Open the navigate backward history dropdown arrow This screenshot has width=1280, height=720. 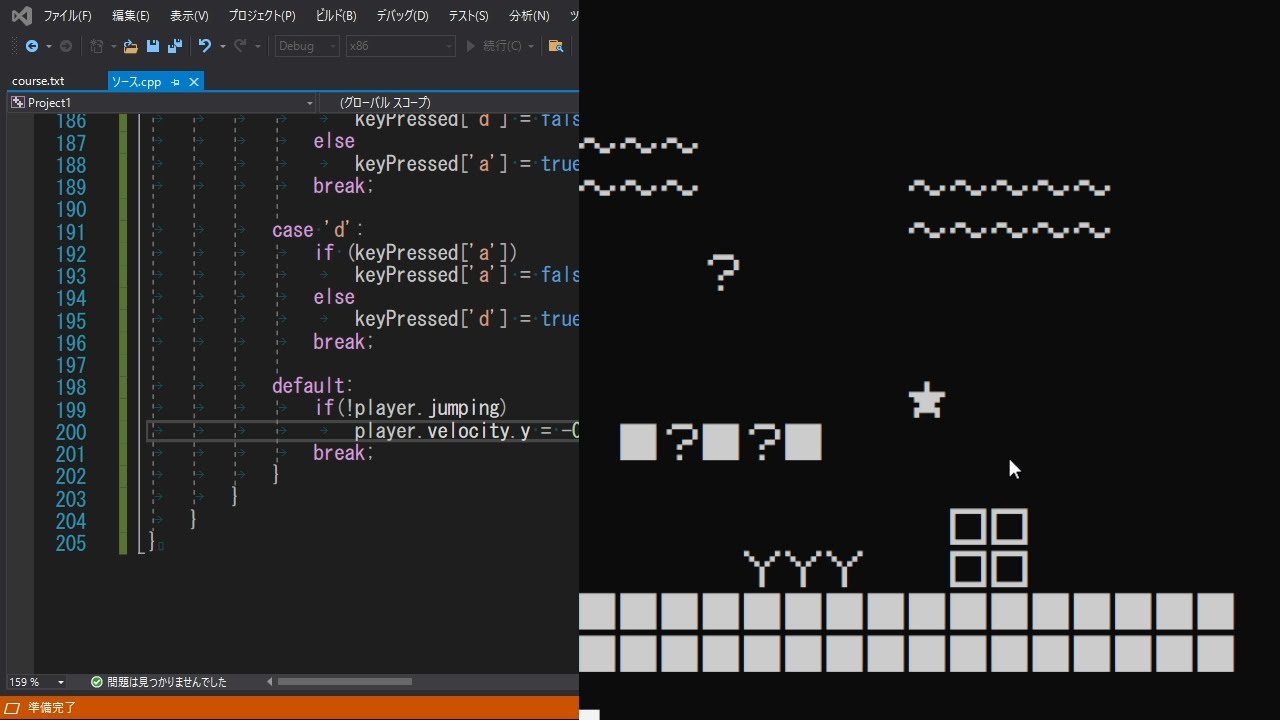tap(48, 46)
